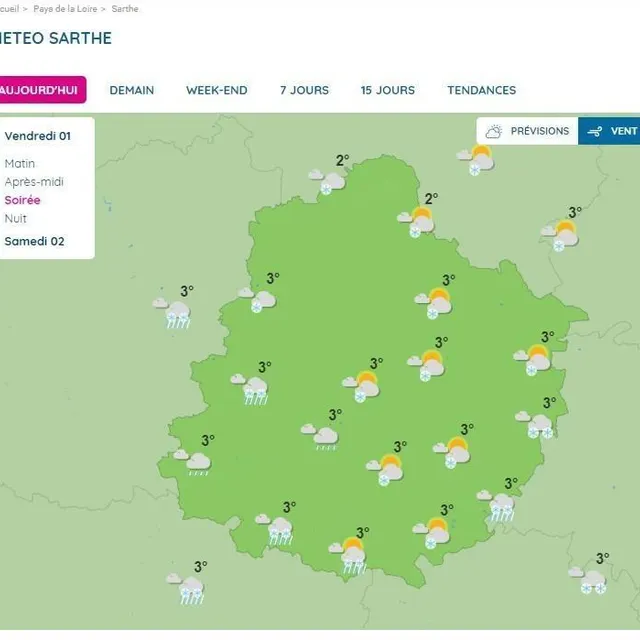The width and height of the screenshot is (640, 640).
Task: Switch to the DEMAIN tab
Action: pyautogui.click(x=132, y=90)
